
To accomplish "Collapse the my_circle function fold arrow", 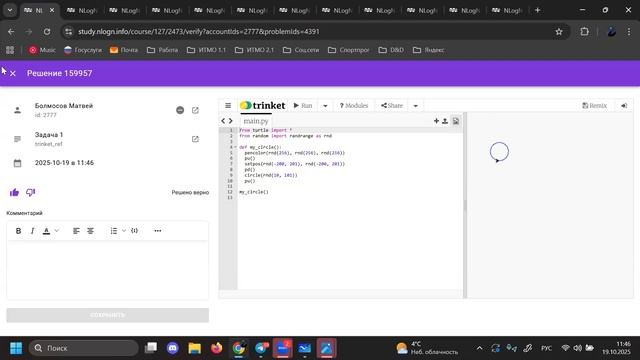I will click(236, 147).
